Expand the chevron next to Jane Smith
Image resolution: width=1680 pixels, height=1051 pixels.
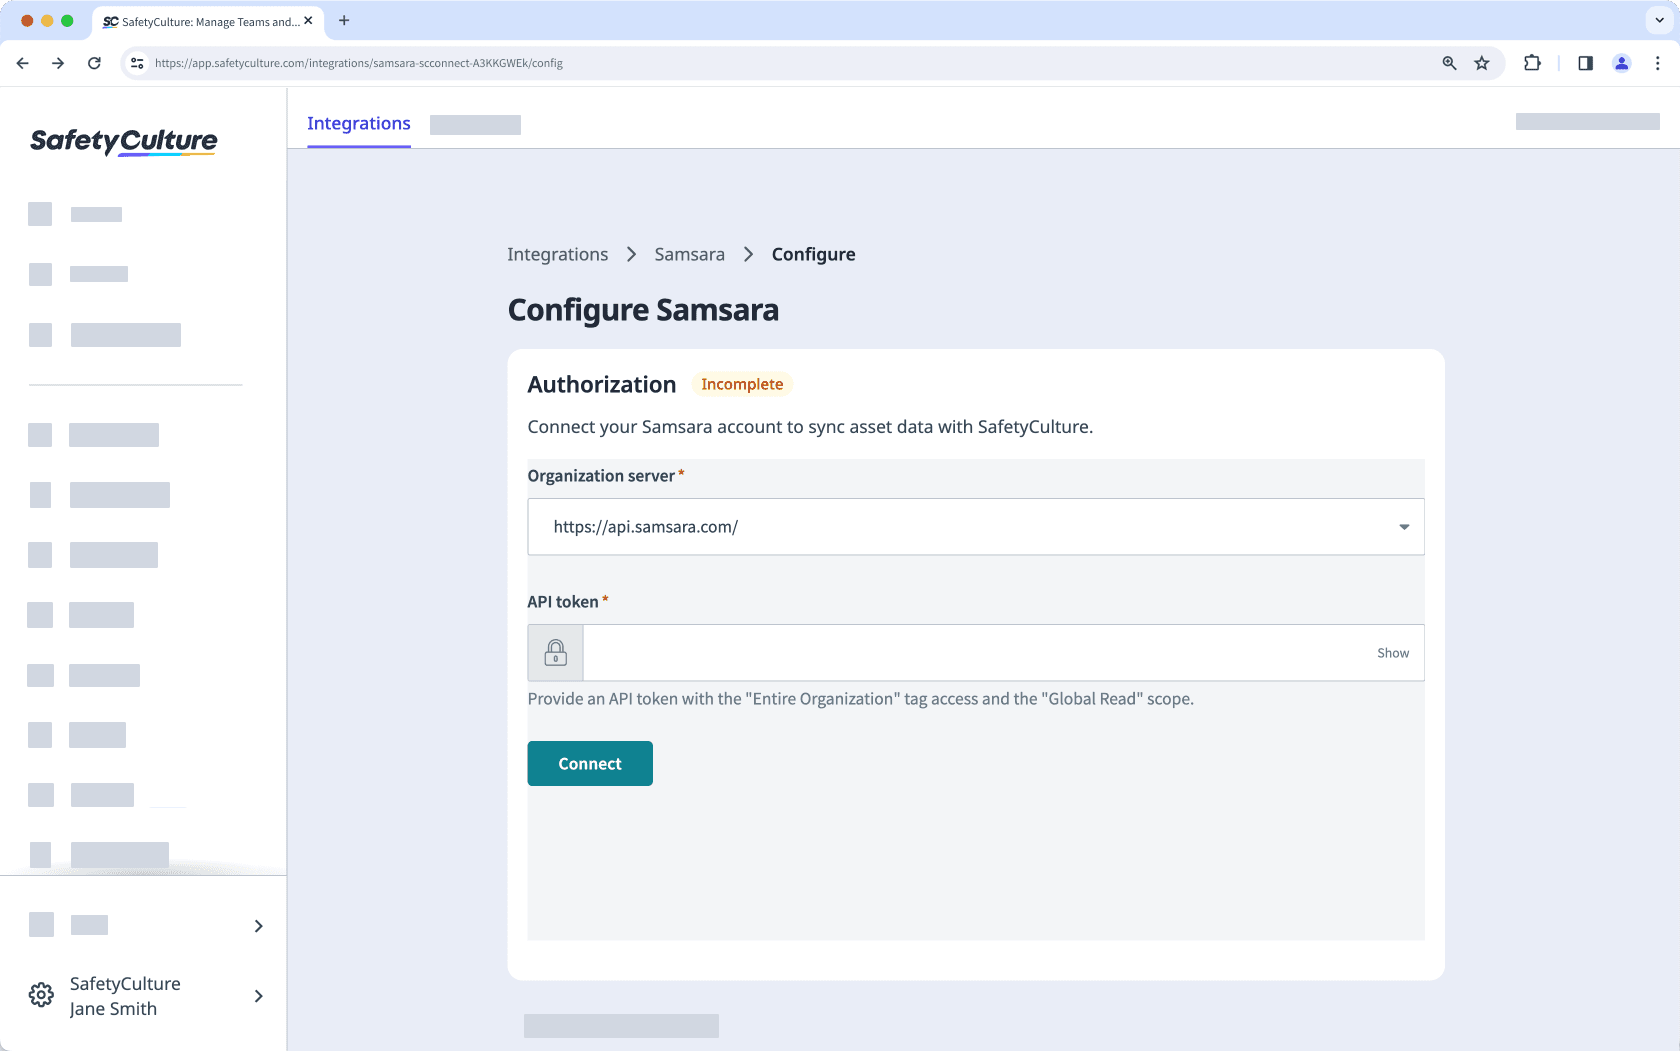coord(258,996)
